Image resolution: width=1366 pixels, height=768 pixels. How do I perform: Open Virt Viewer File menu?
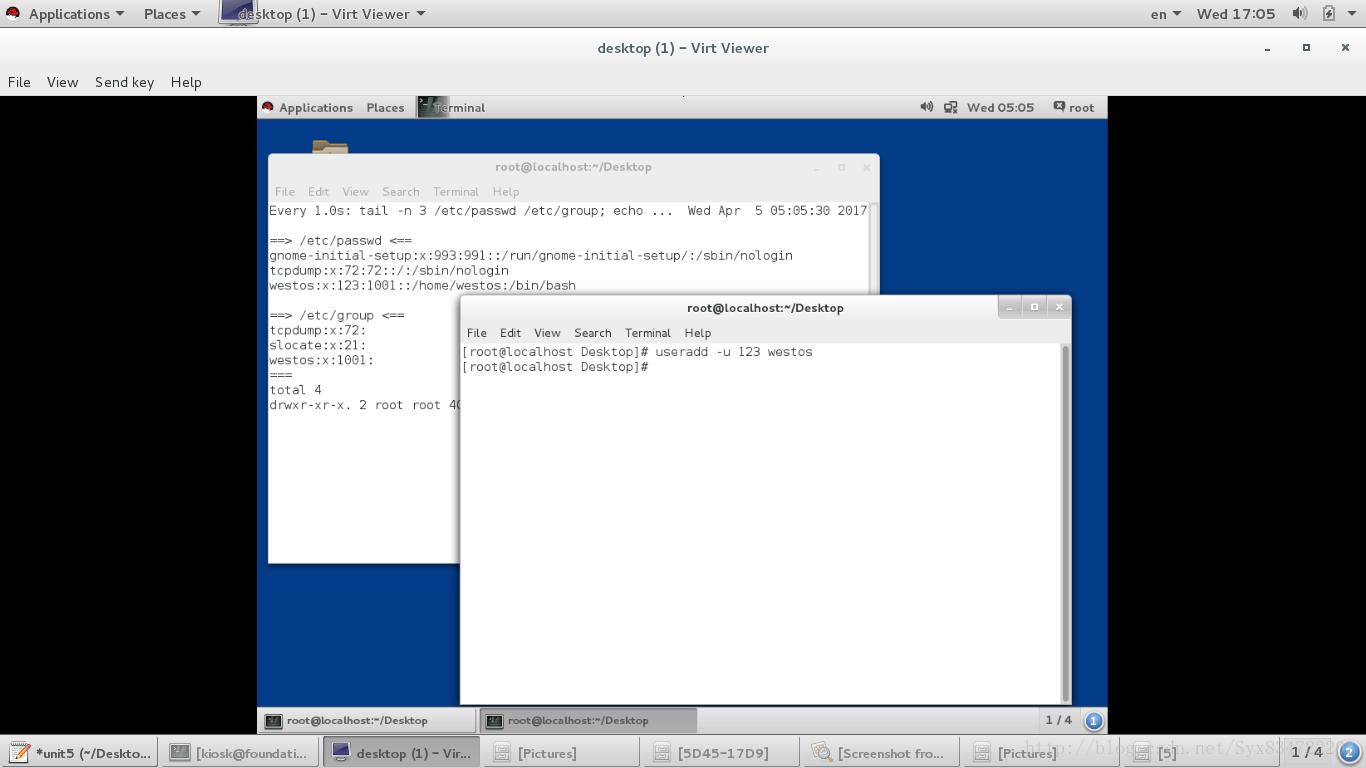[x=19, y=82]
